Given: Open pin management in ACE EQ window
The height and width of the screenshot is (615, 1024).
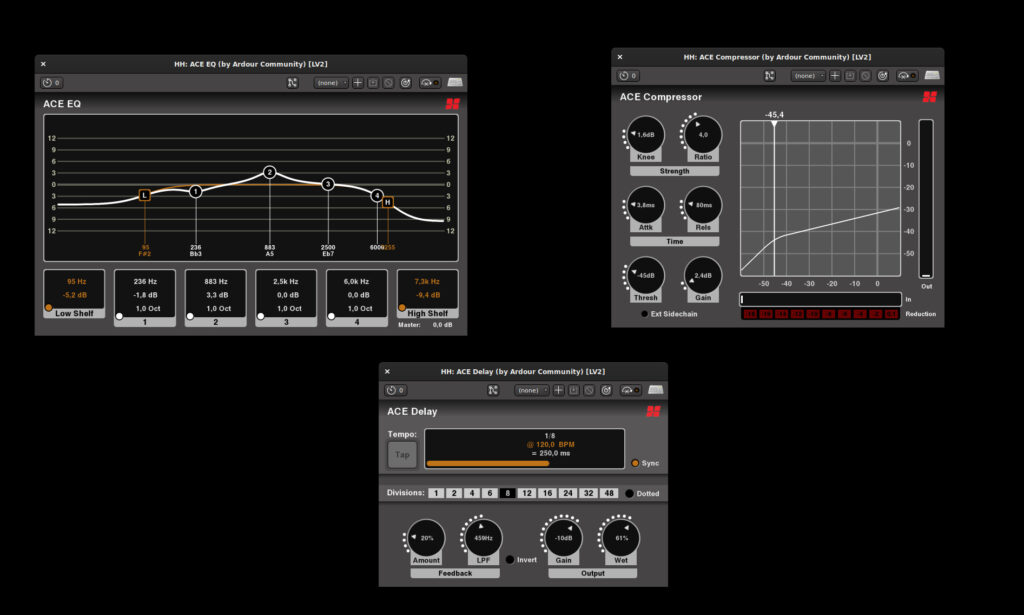Looking at the screenshot, I should pos(292,83).
